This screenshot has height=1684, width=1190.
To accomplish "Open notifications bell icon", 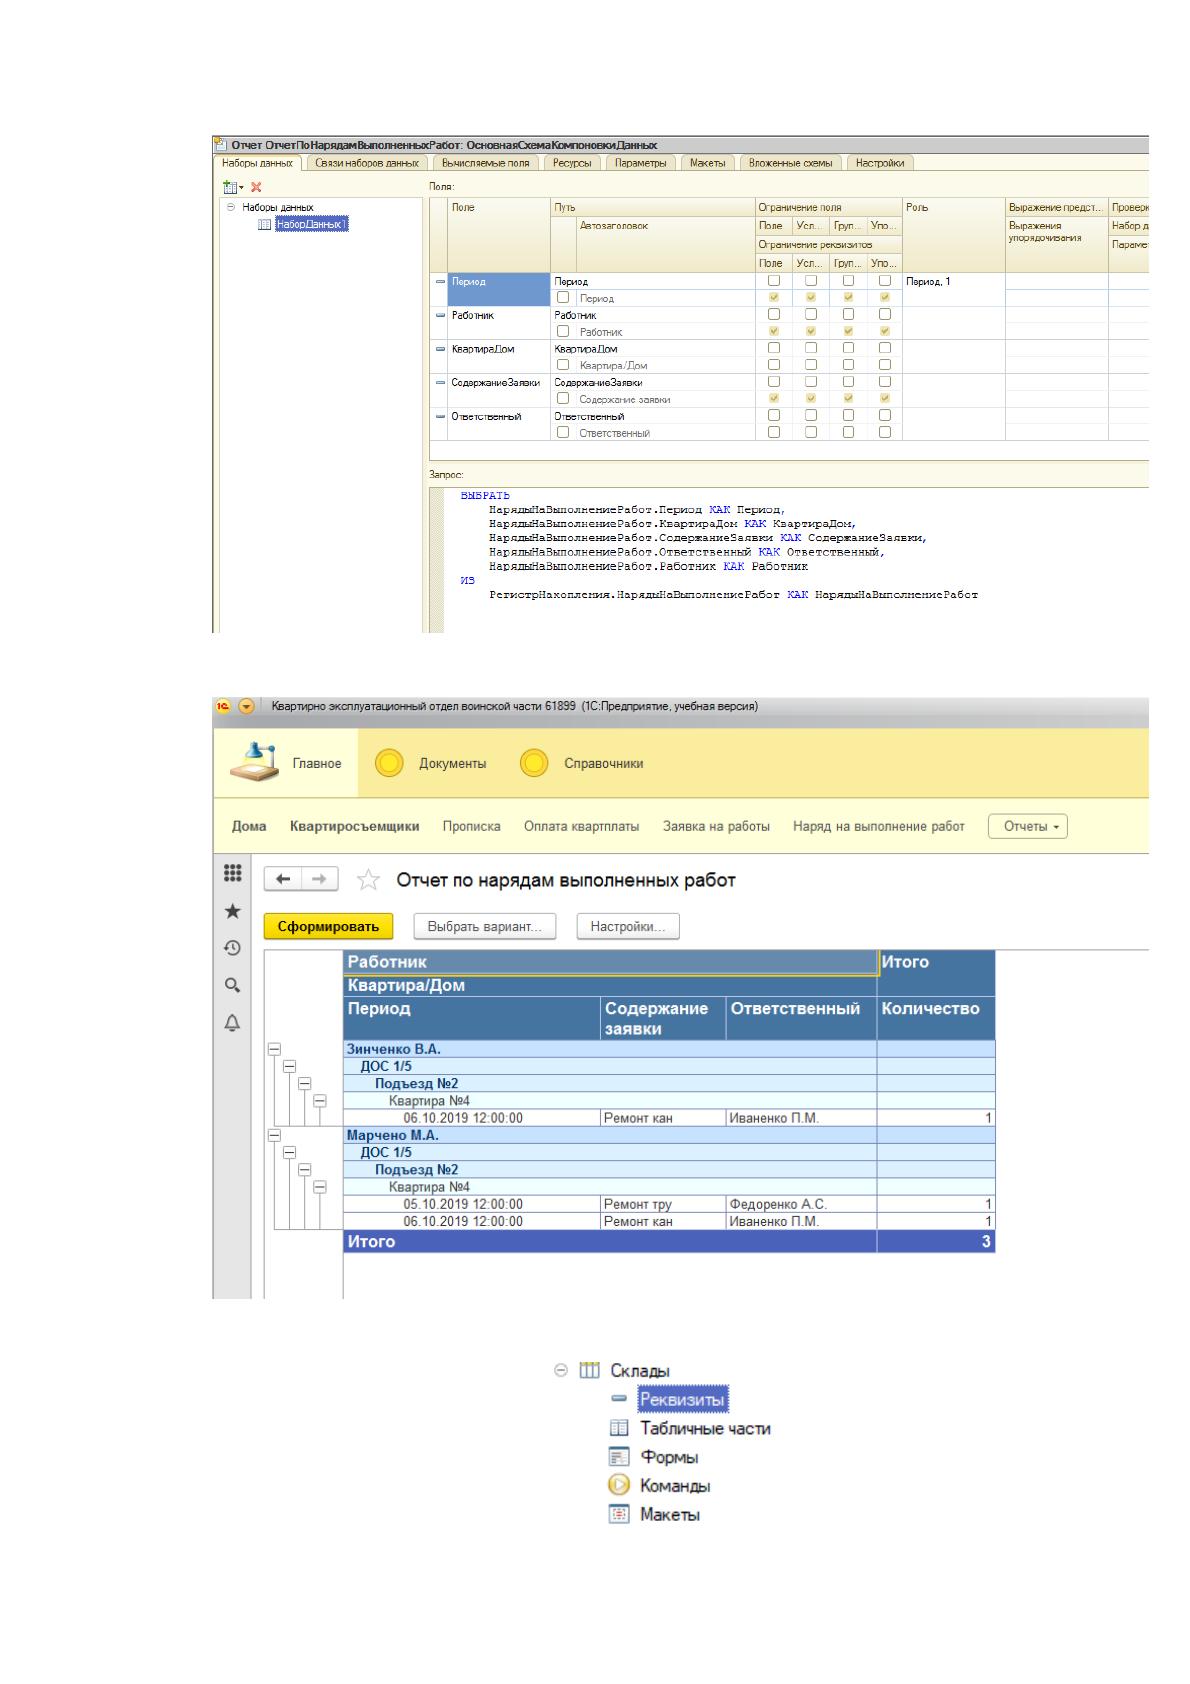I will pyautogui.click(x=232, y=1022).
